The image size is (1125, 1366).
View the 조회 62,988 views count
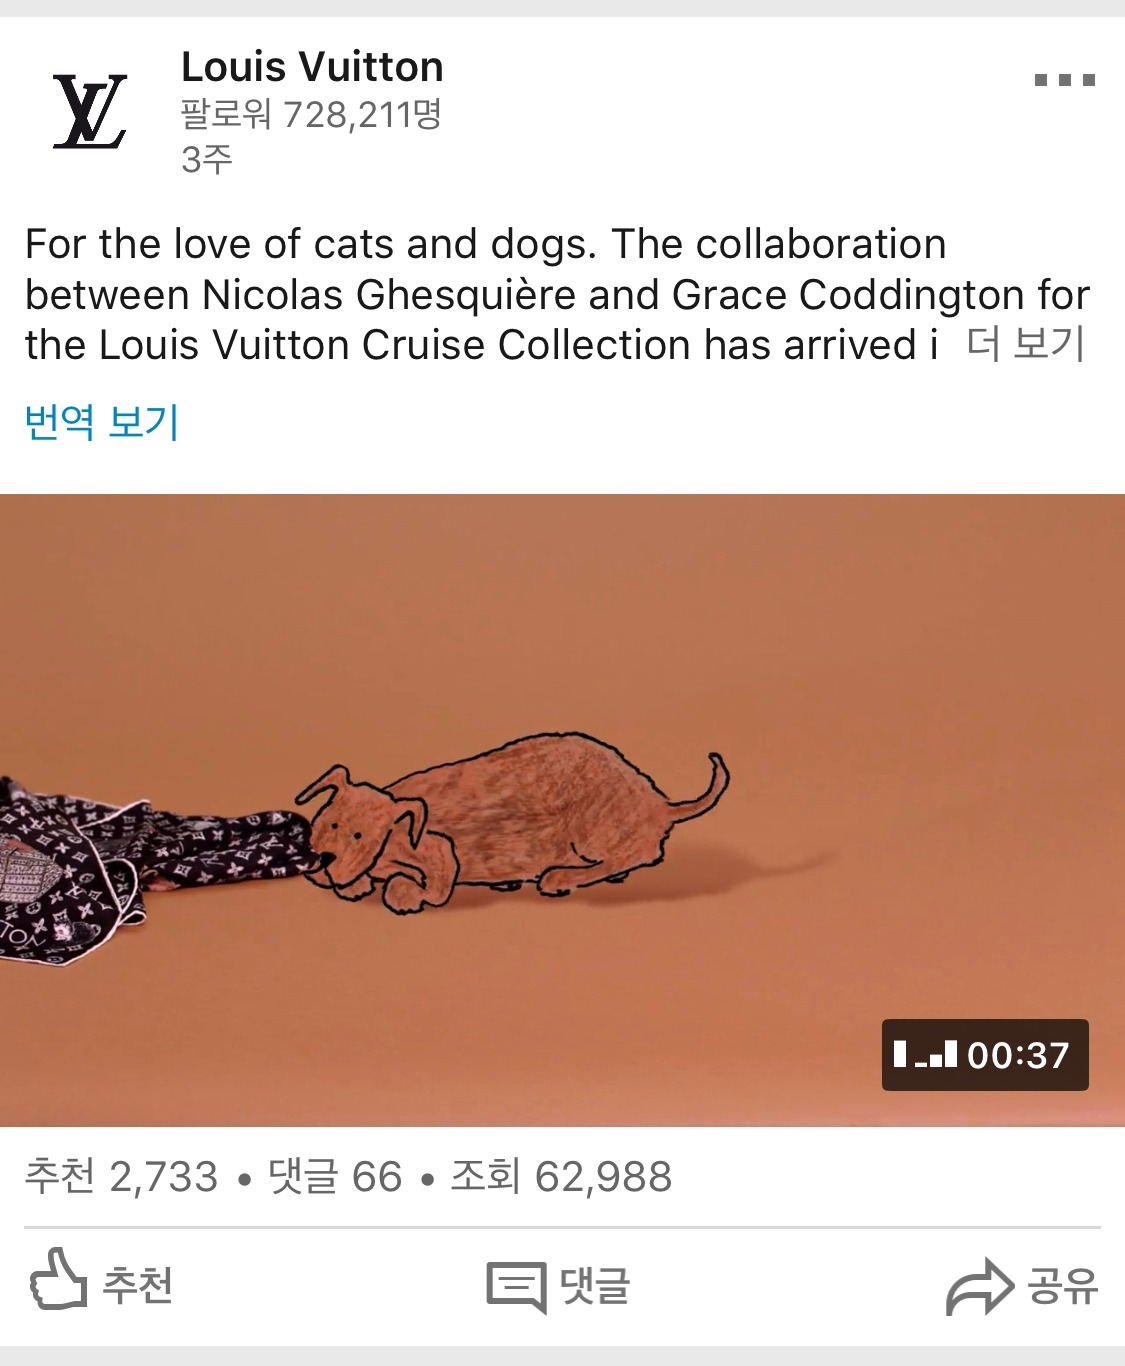coord(561,1176)
